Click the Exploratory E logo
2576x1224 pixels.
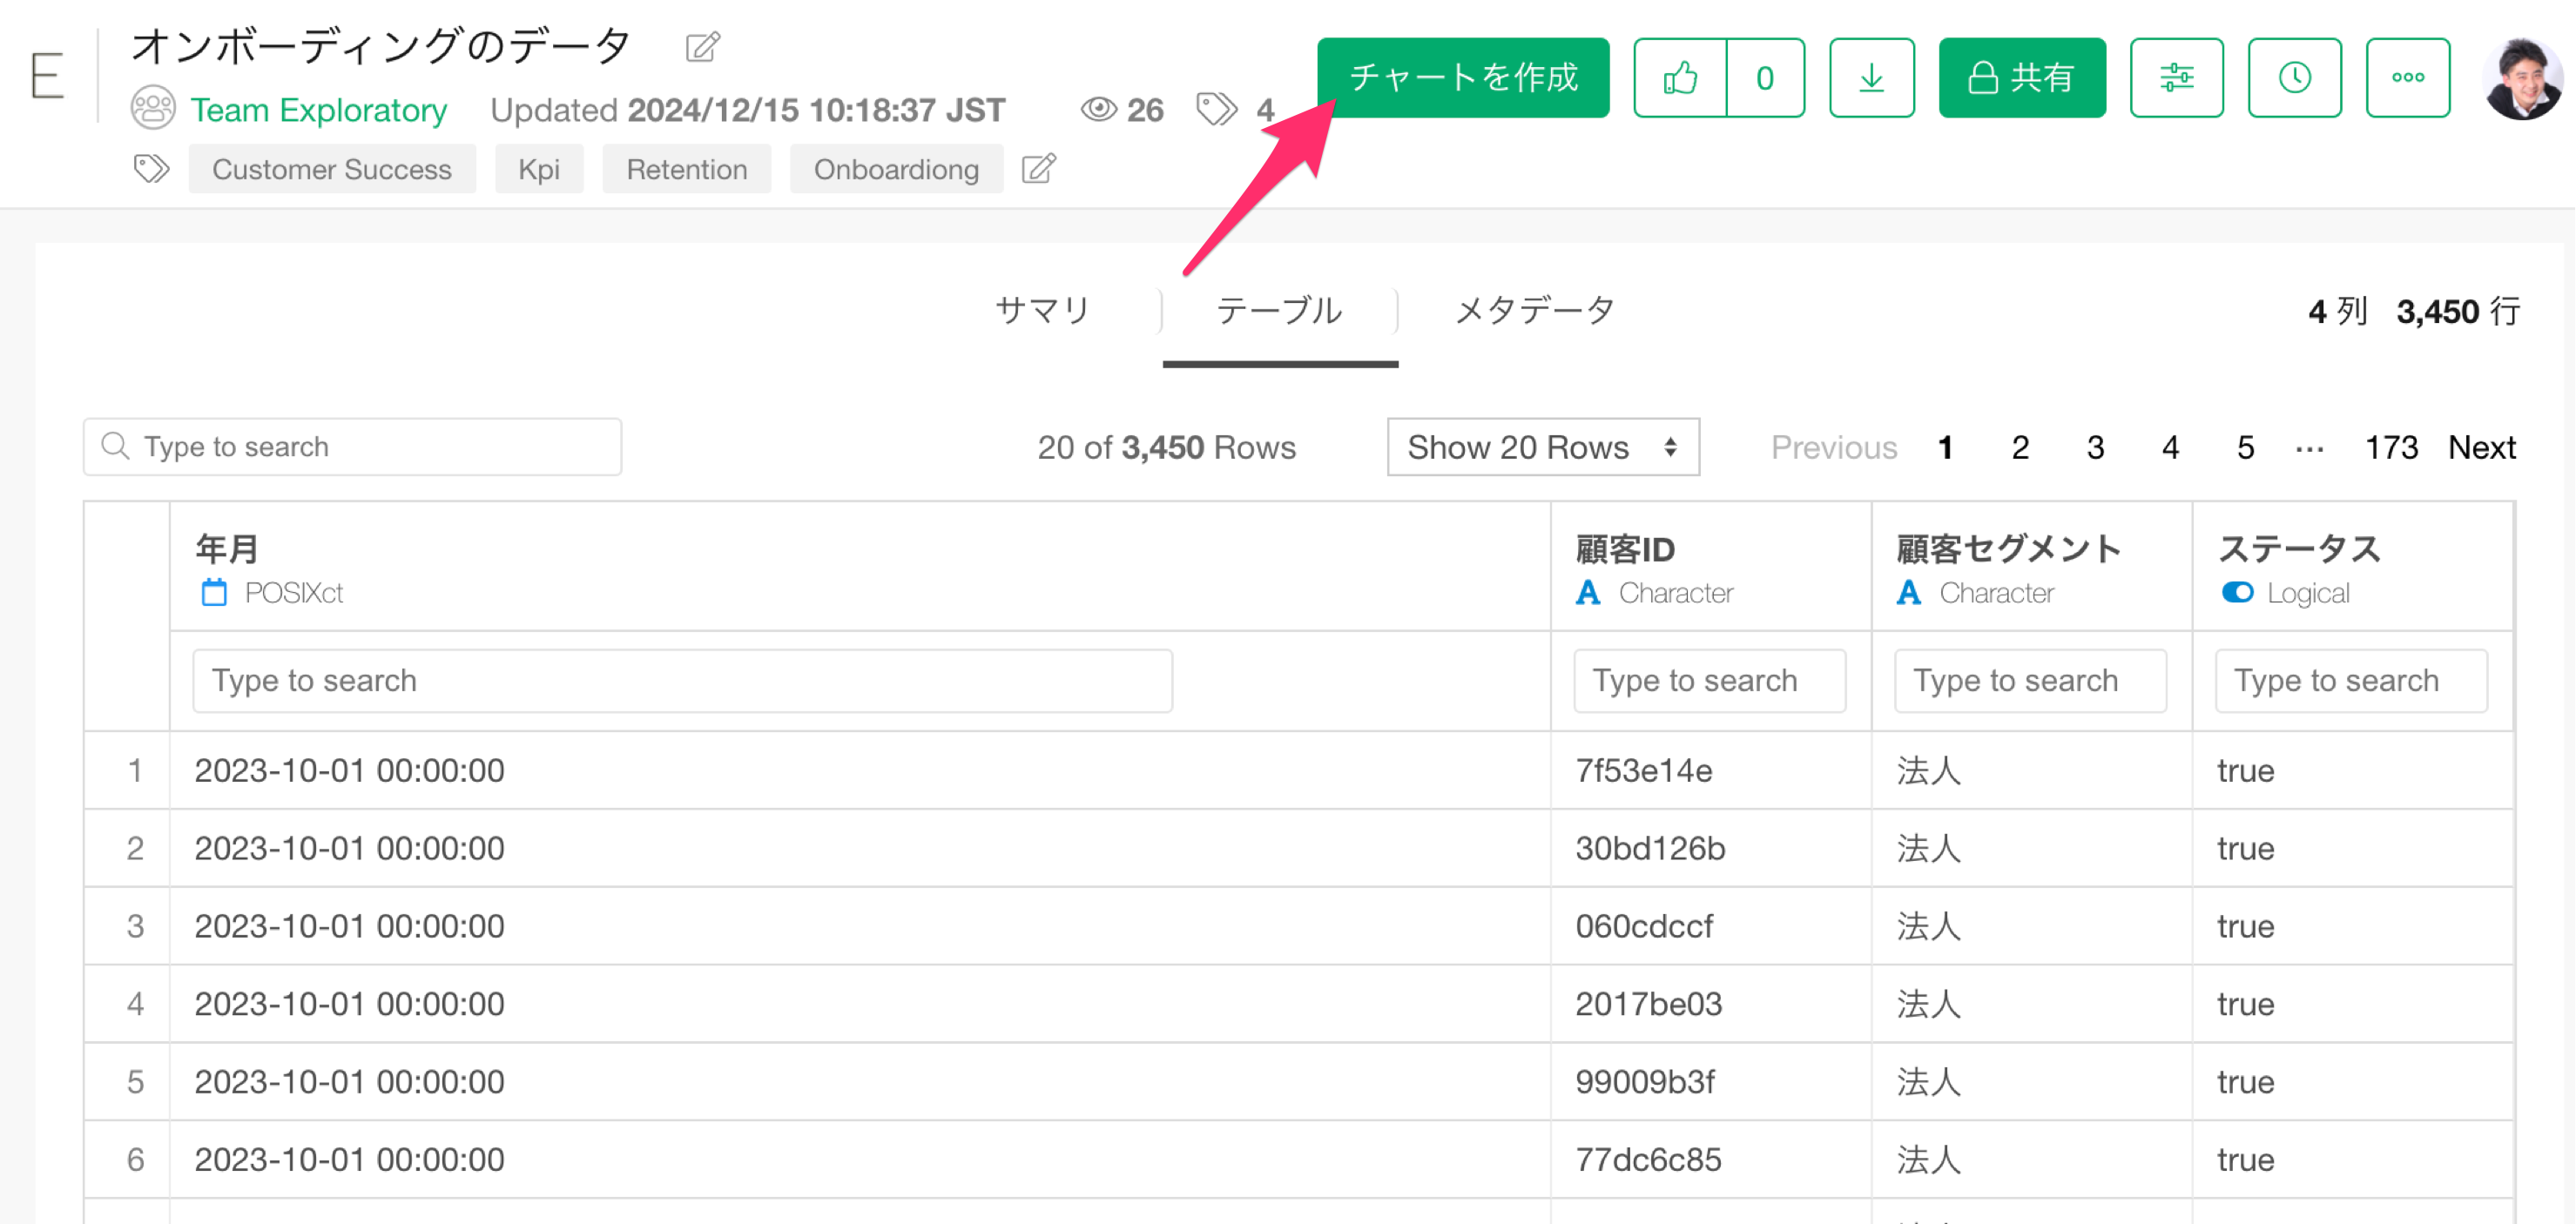pos(47,76)
